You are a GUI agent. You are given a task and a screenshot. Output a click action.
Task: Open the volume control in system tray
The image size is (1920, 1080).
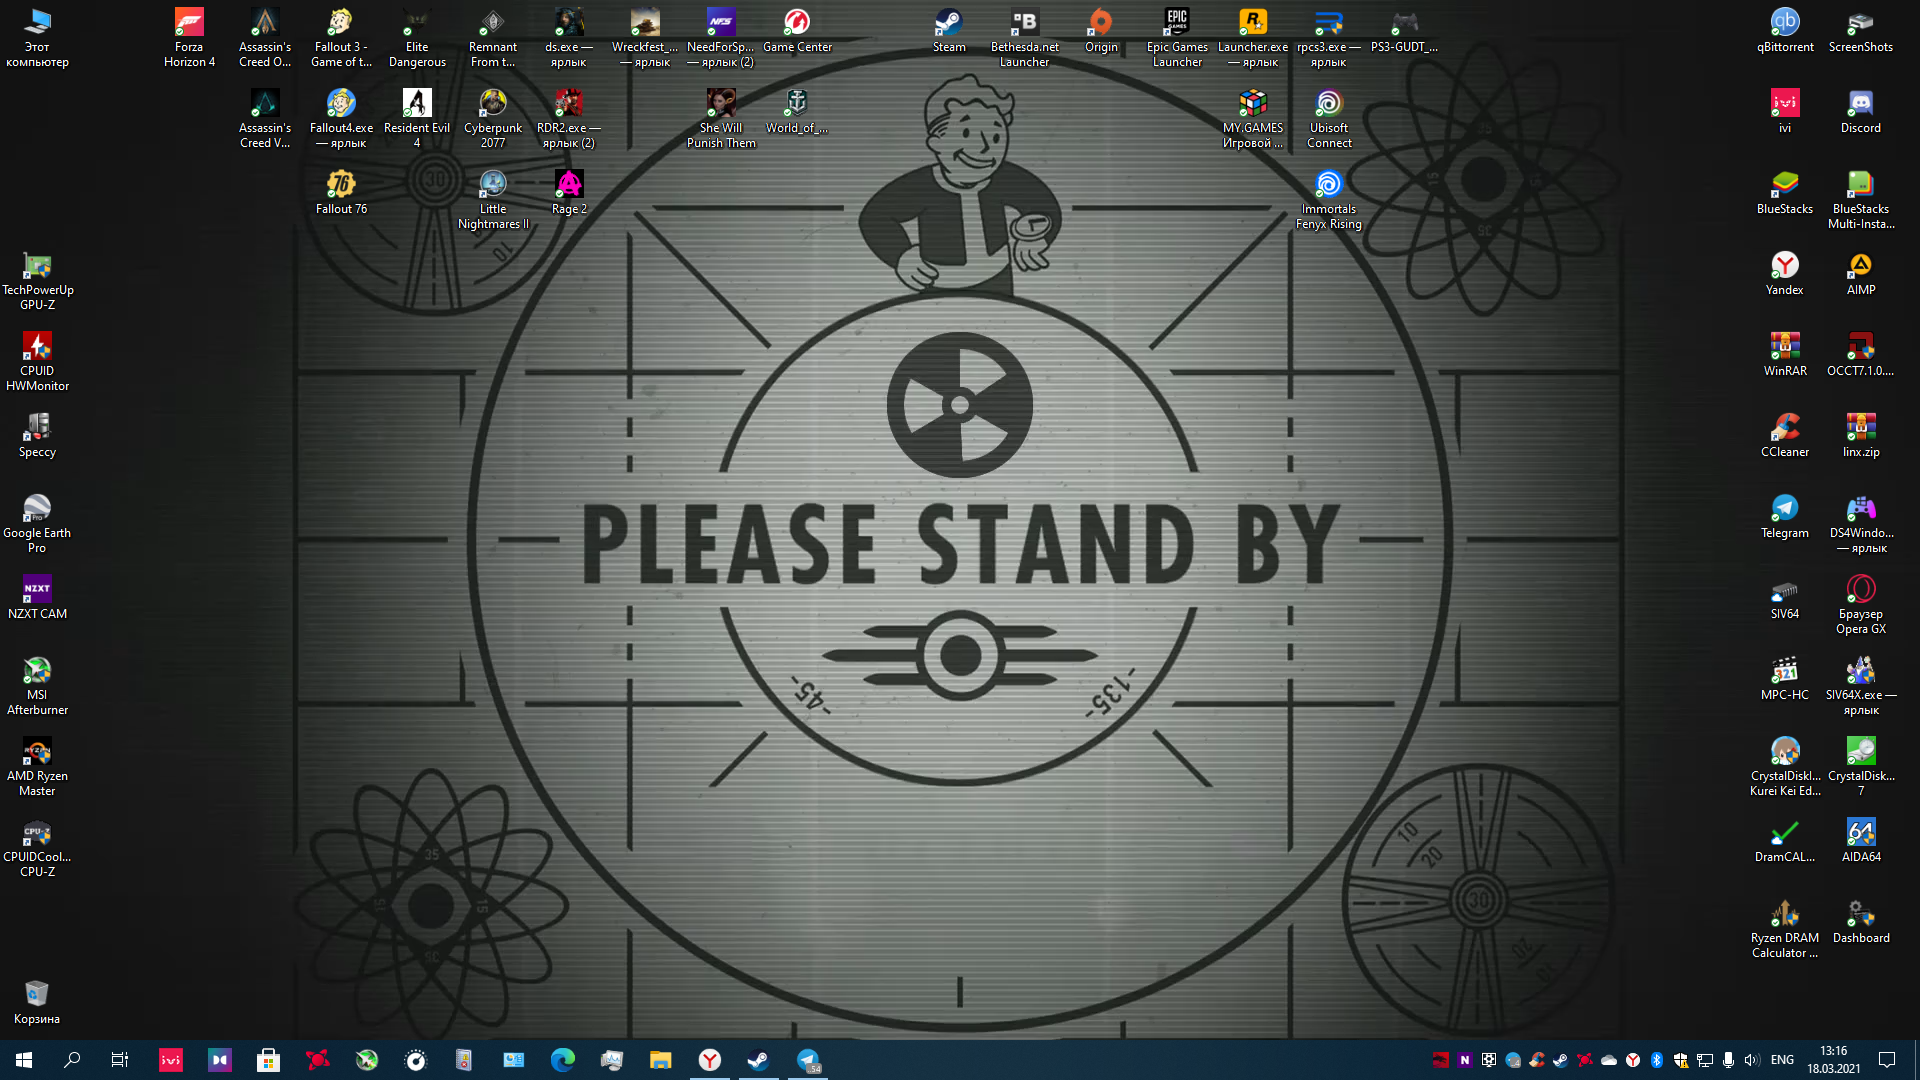tap(1751, 1060)
